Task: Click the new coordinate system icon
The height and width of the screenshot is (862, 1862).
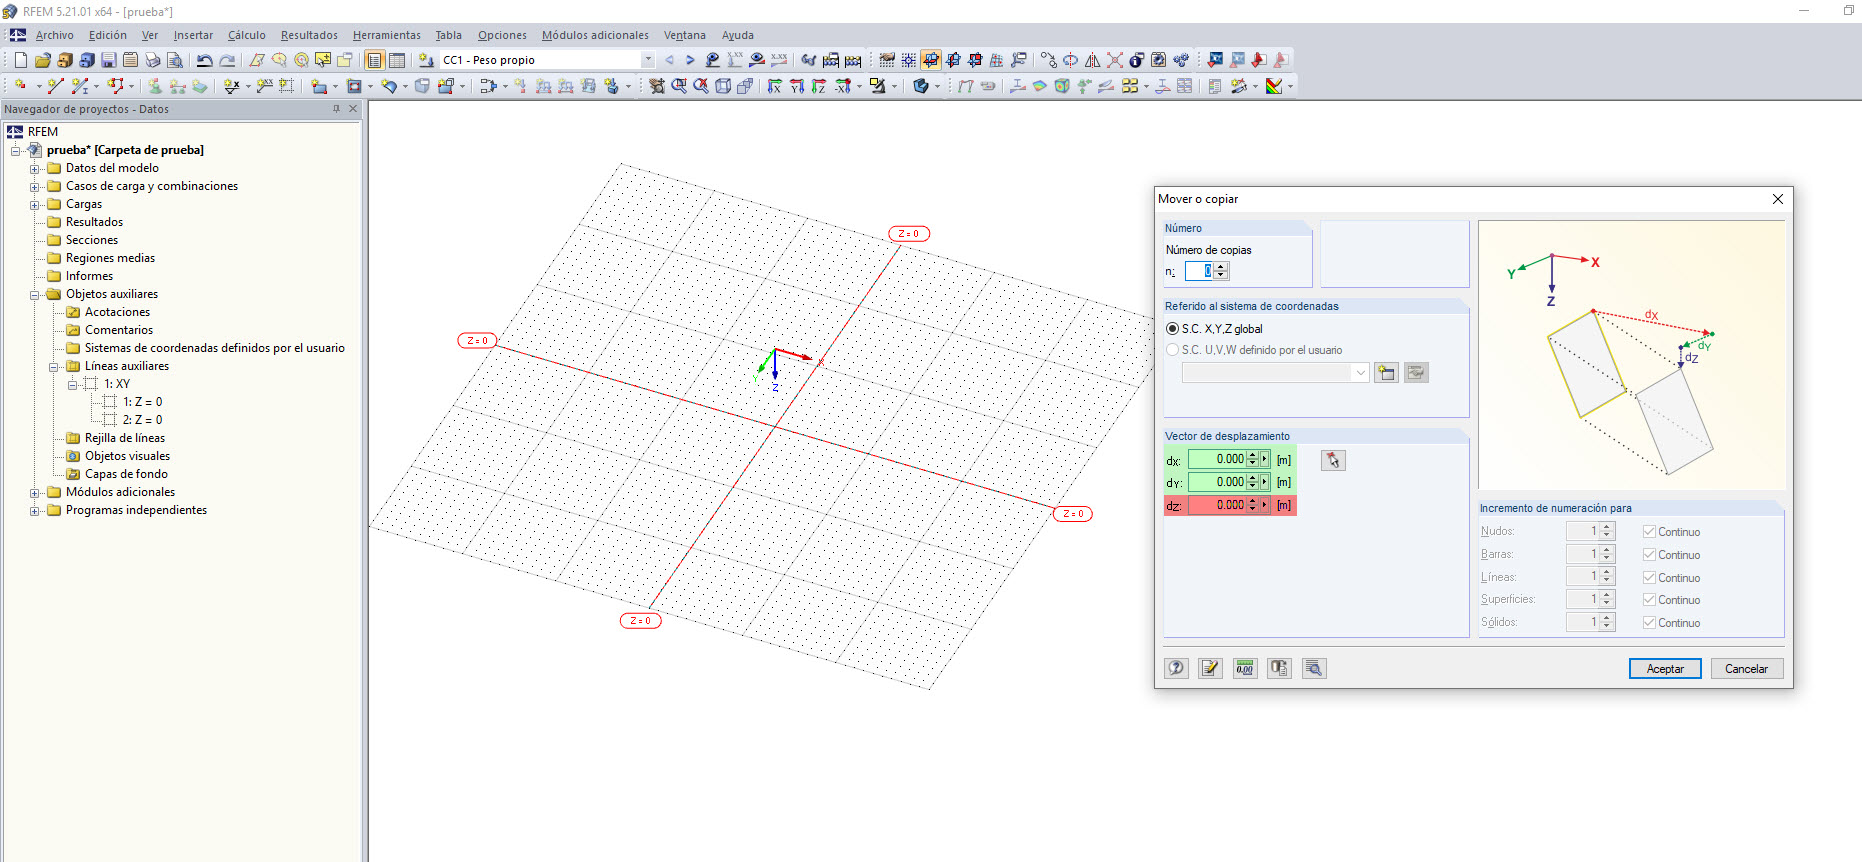Action: coord(1386,373)
